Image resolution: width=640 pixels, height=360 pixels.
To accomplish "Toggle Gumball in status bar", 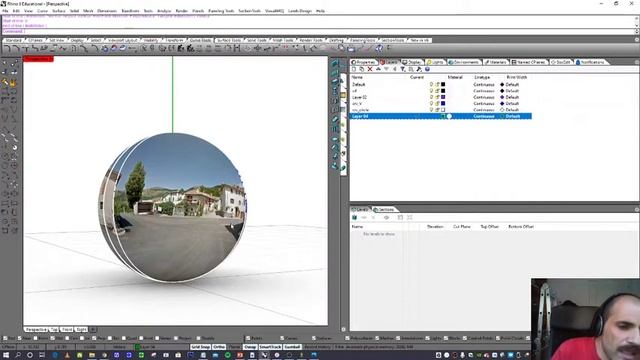I will (x=292, y=347).
